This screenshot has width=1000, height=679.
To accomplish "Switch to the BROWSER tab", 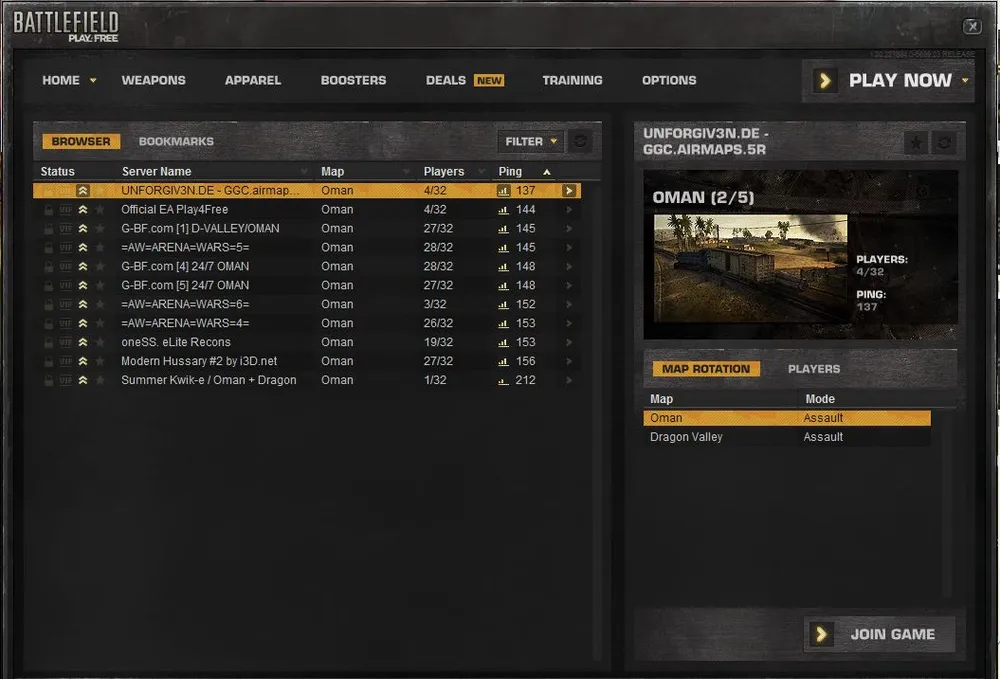I will click(81, 142).
